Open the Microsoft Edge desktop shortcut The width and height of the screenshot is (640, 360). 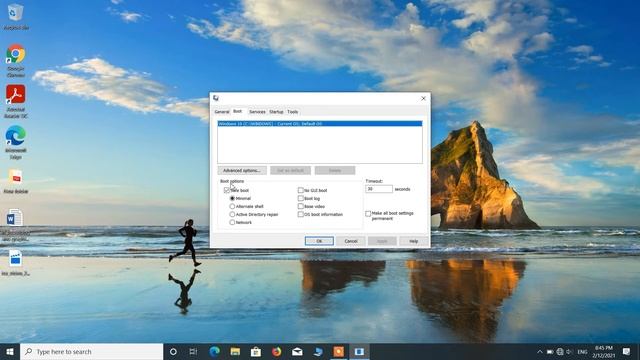[16, 142]
